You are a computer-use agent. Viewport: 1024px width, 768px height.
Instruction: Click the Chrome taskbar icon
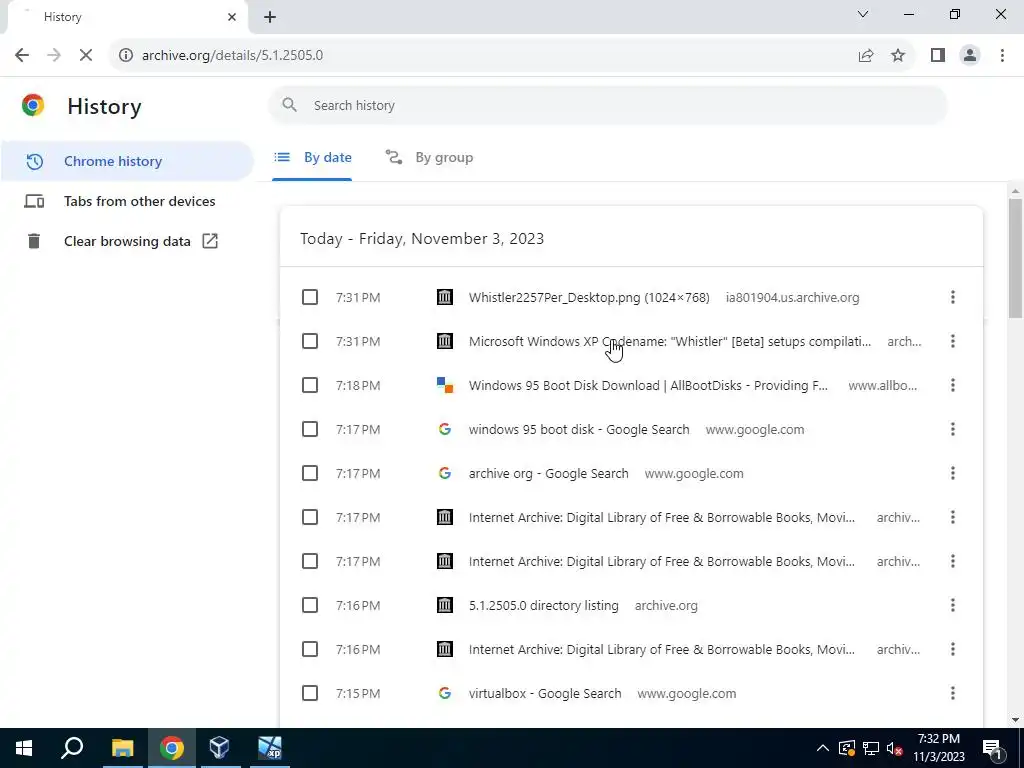[172, 748]
